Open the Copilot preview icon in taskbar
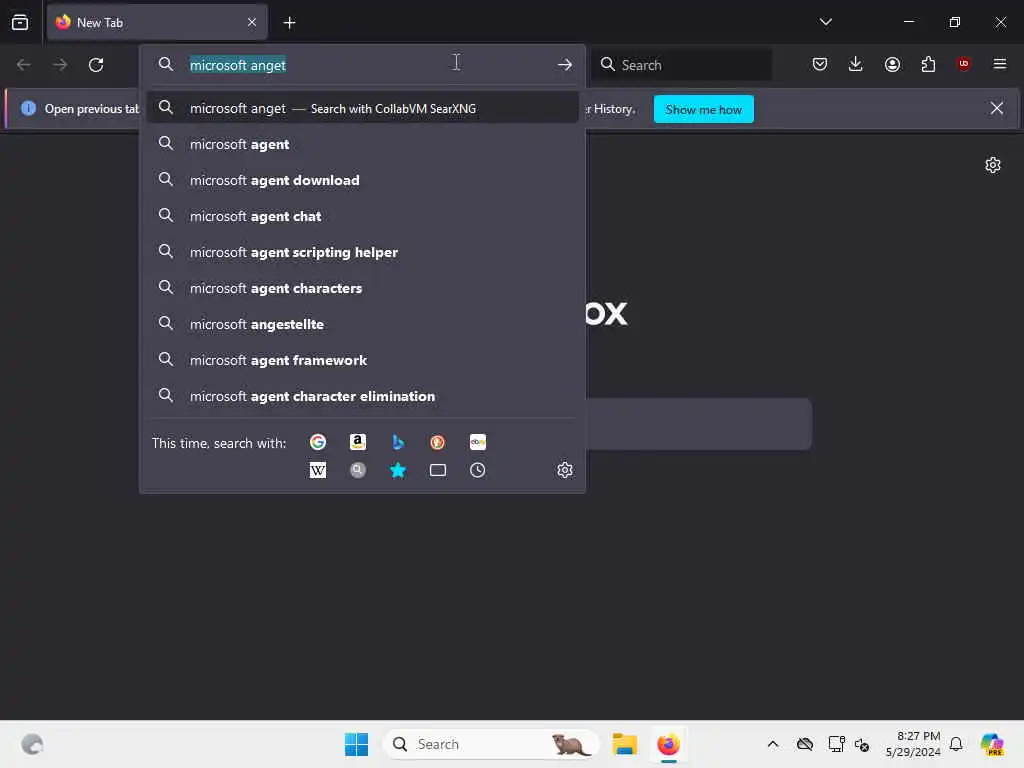This screenshot has width=1024, height=768. click(992, 744)
